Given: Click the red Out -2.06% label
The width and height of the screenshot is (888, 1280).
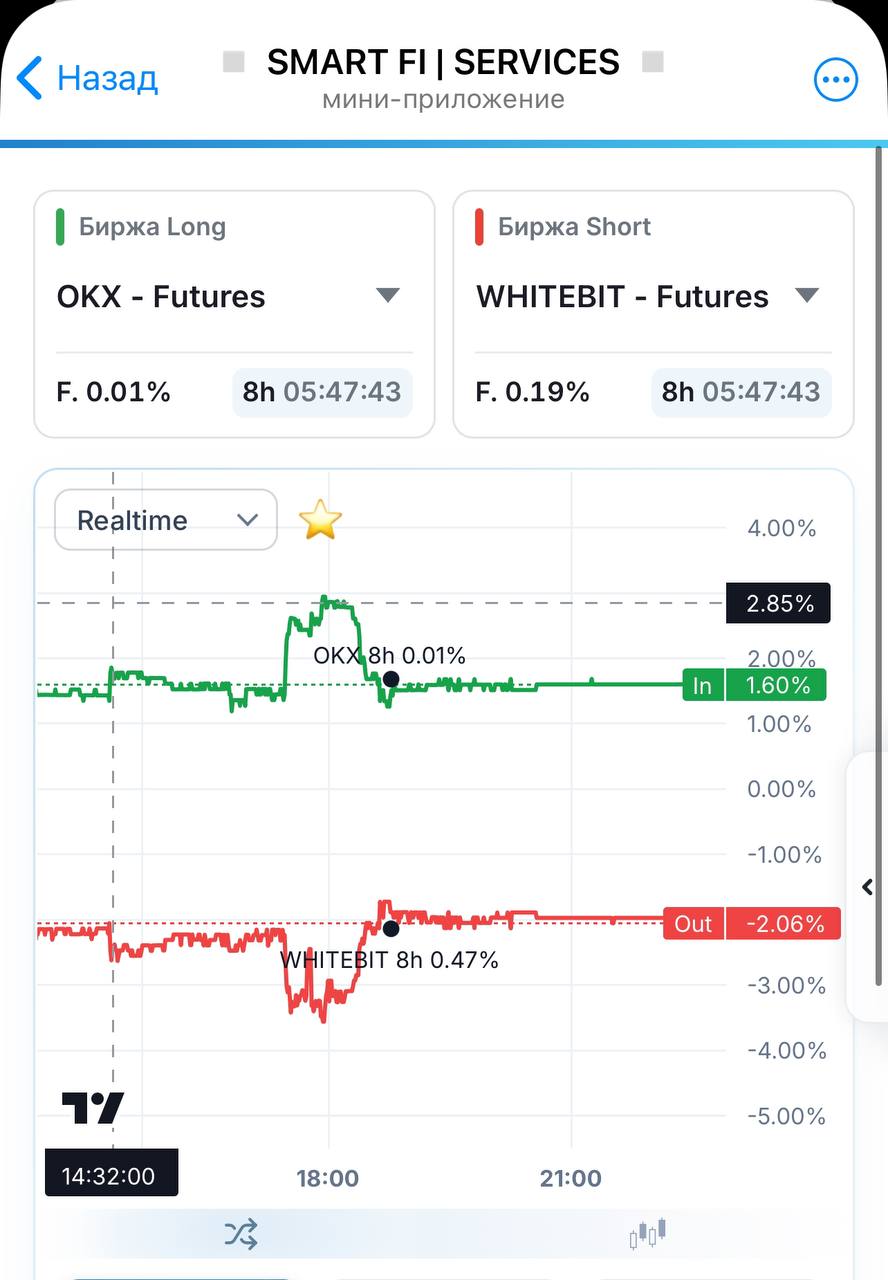Looking at the screenshot, I should [x=752, y=923].
